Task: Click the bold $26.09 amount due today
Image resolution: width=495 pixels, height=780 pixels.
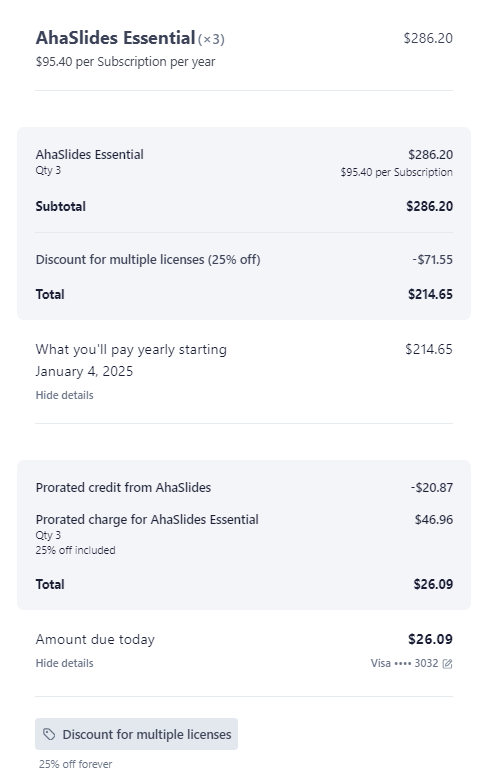Action: tap(430, 639)
